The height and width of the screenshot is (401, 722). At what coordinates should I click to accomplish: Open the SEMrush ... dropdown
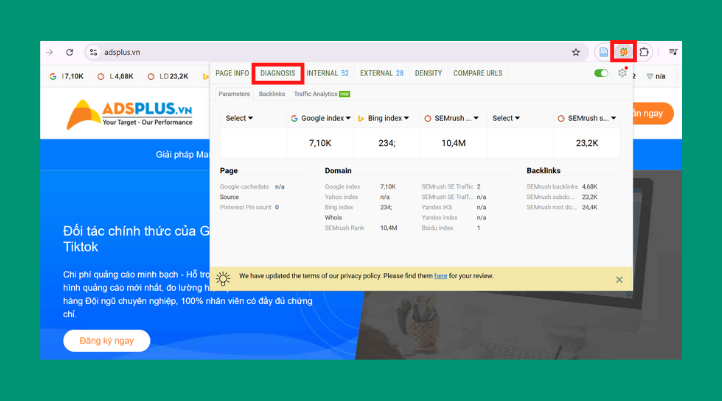click(451, 118)
